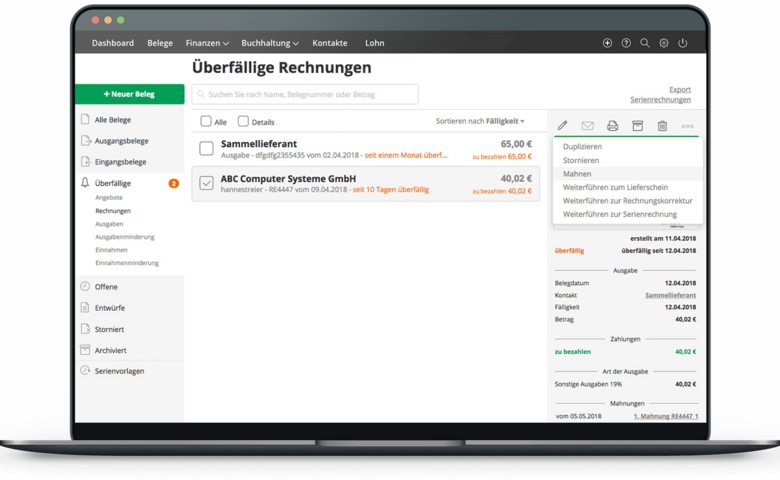Image resolution: width=780 pixels, height=480 pixels.
Task: Print the selected invoice via printer icon
Action: (x=613, y=126)
